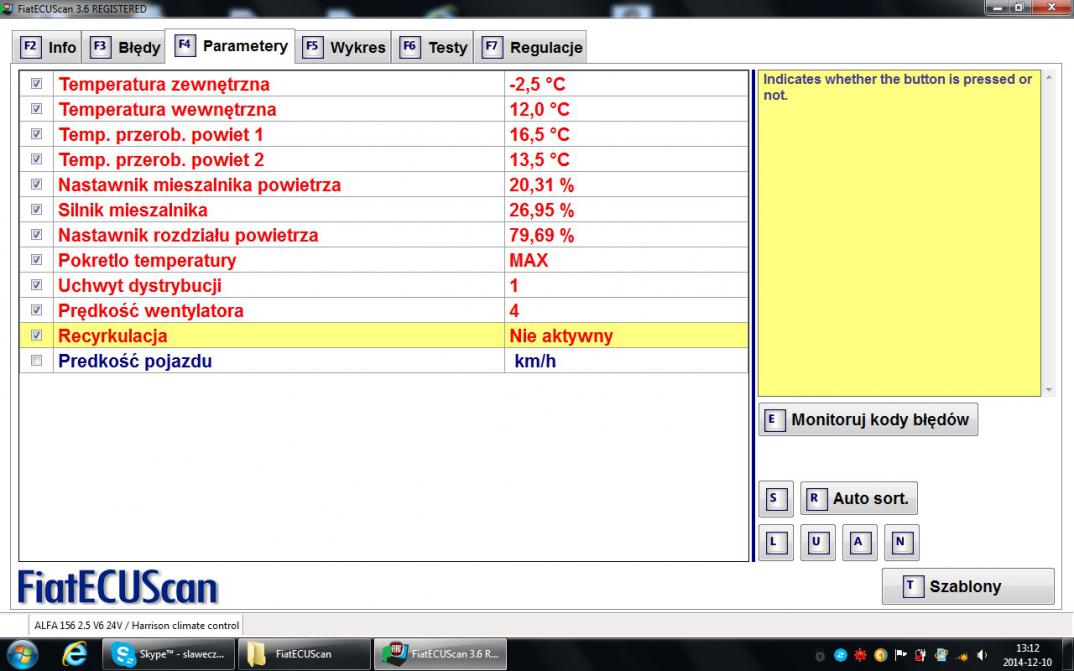Open the Info tab
1074x671 pixels.
tap(47, 47)
